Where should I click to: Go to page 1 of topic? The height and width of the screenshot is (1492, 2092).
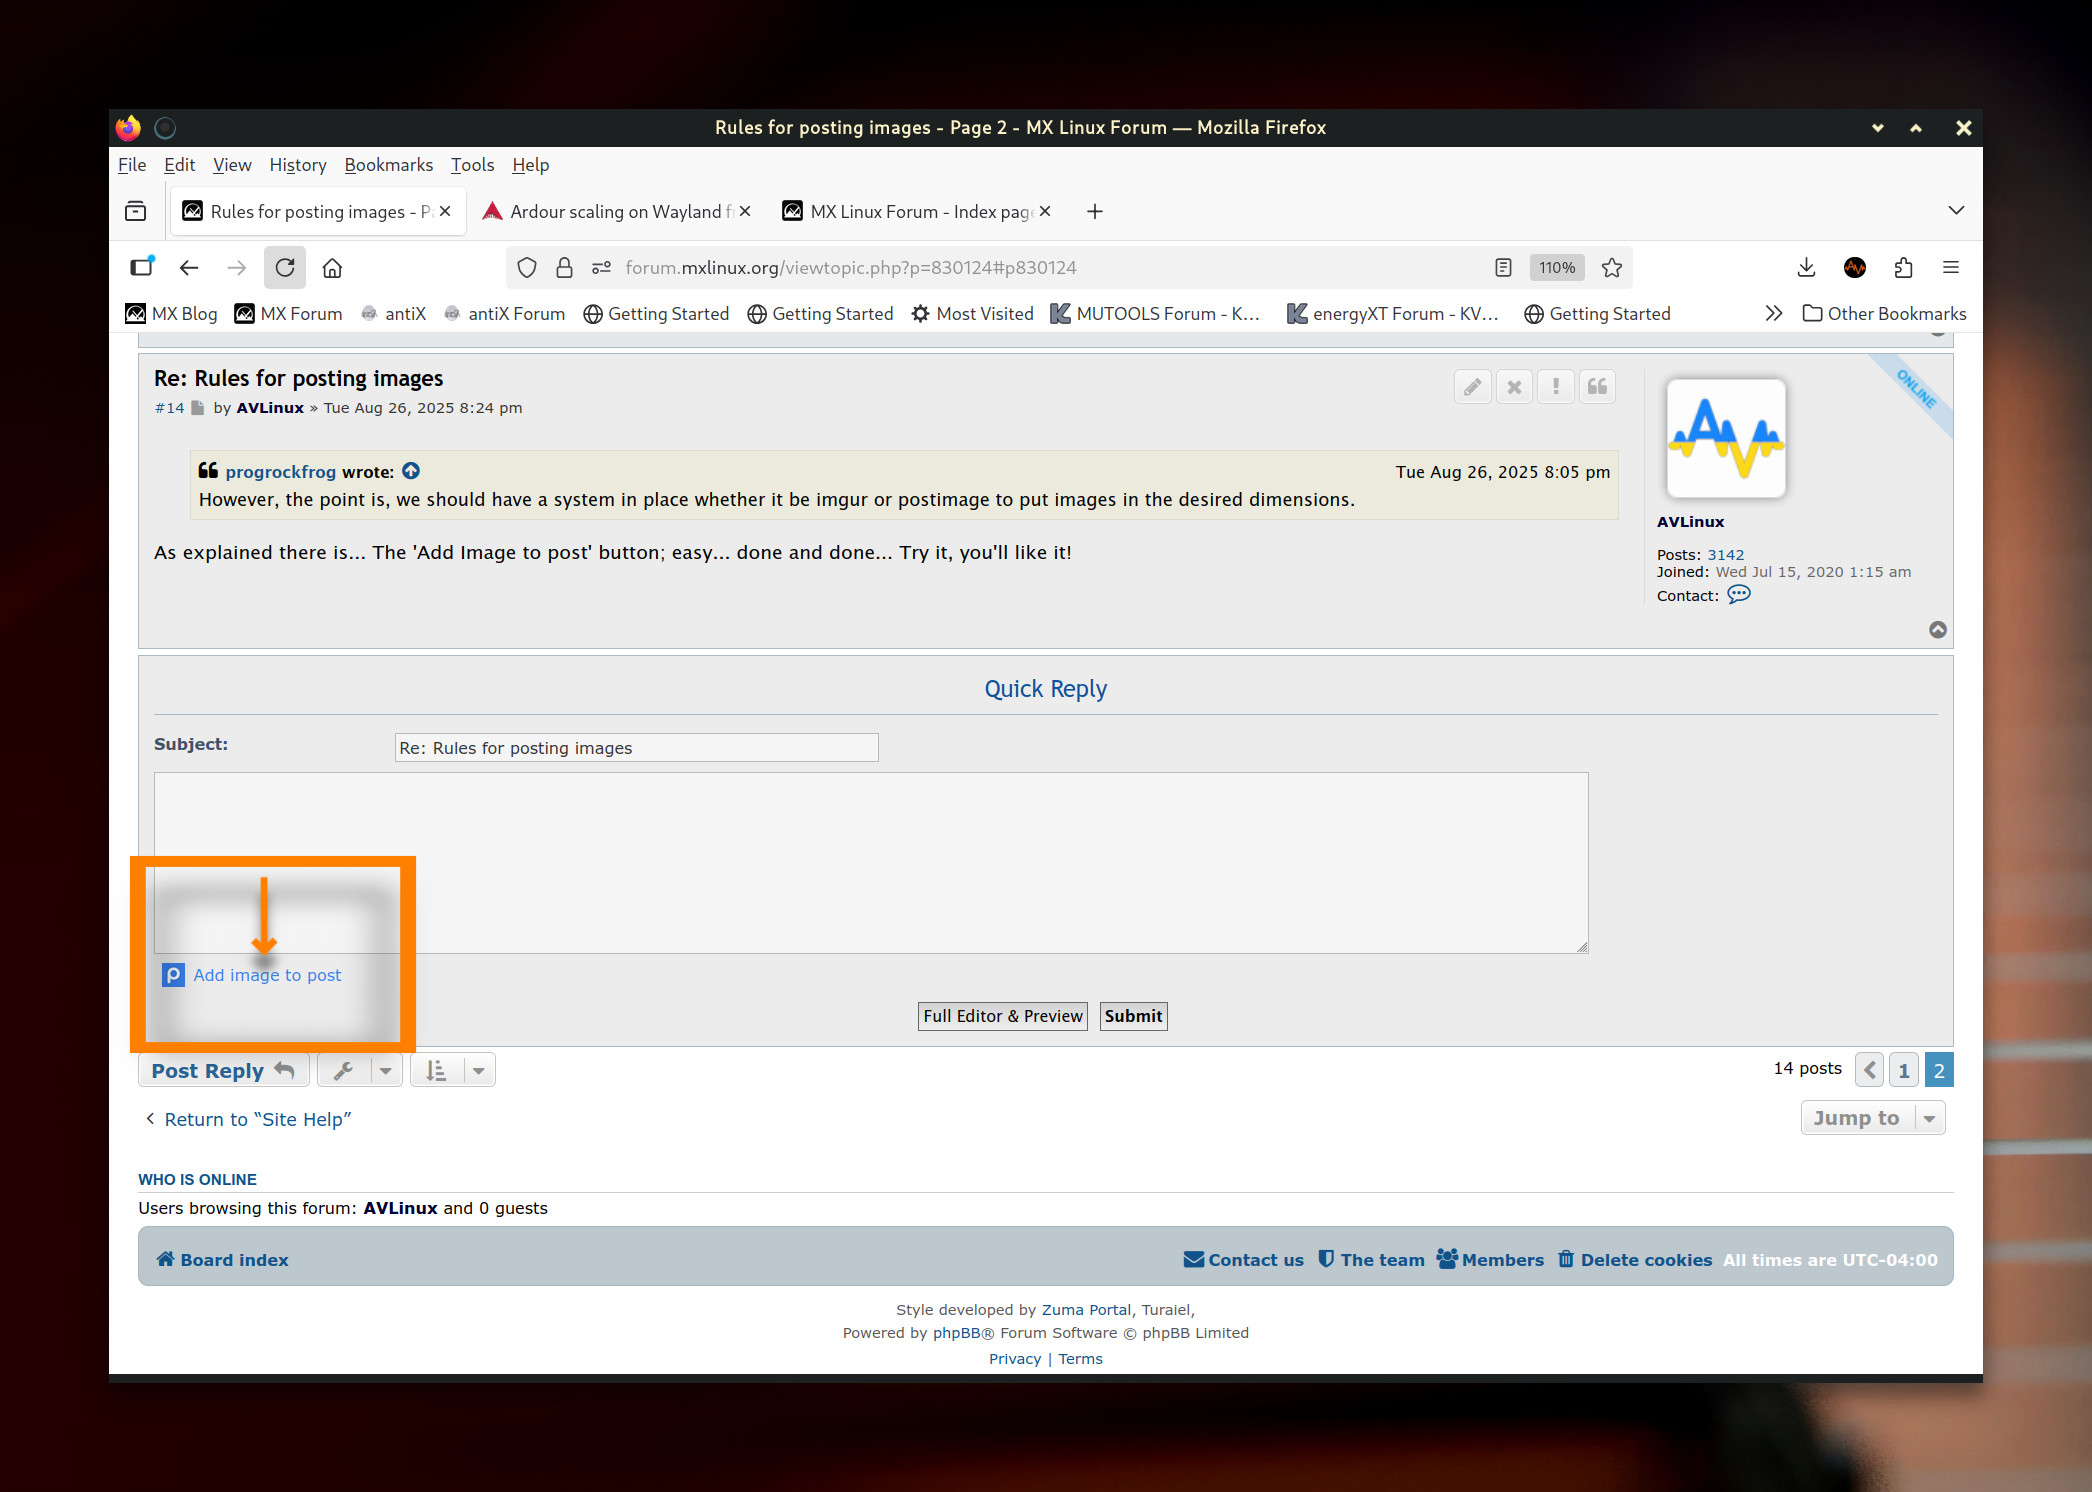point(1903,1070)
